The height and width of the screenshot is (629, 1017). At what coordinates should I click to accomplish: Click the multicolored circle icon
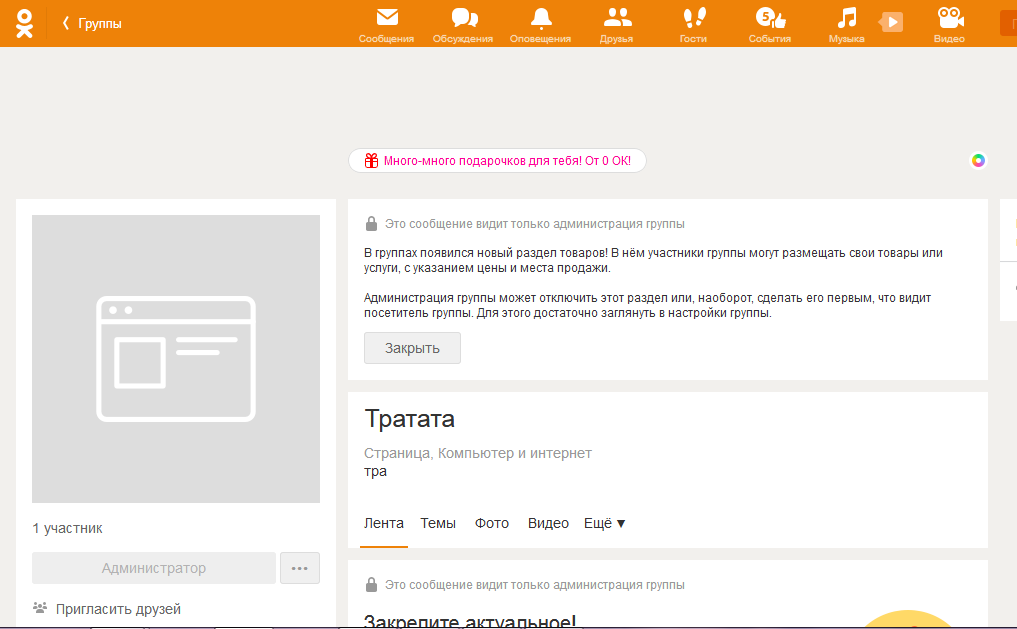tap(978, 160)
